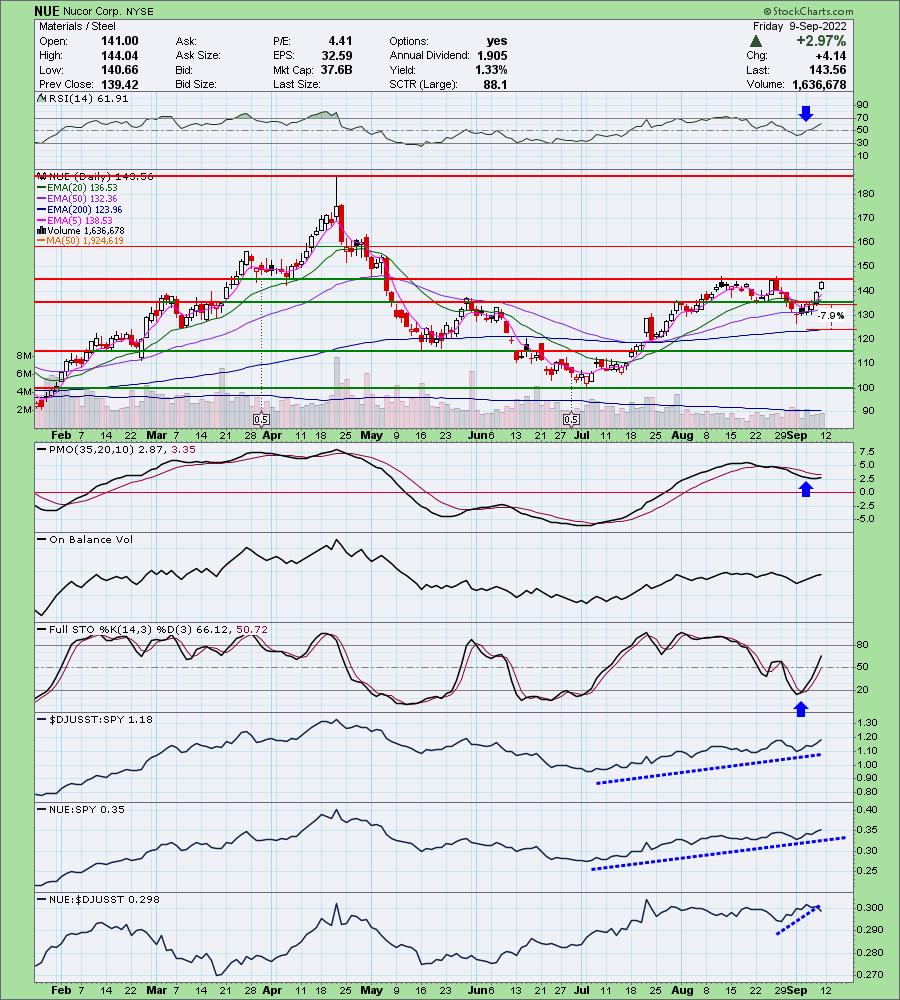Viewport: 900px width, 1000px height.
Task: Select the Prev Close value 139.42
Action: pos(120,84)
